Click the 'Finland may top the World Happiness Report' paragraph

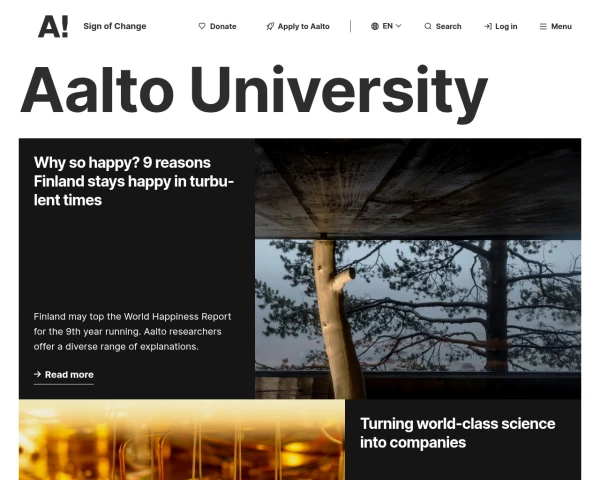pyautogui.click(x=132, y=331)
